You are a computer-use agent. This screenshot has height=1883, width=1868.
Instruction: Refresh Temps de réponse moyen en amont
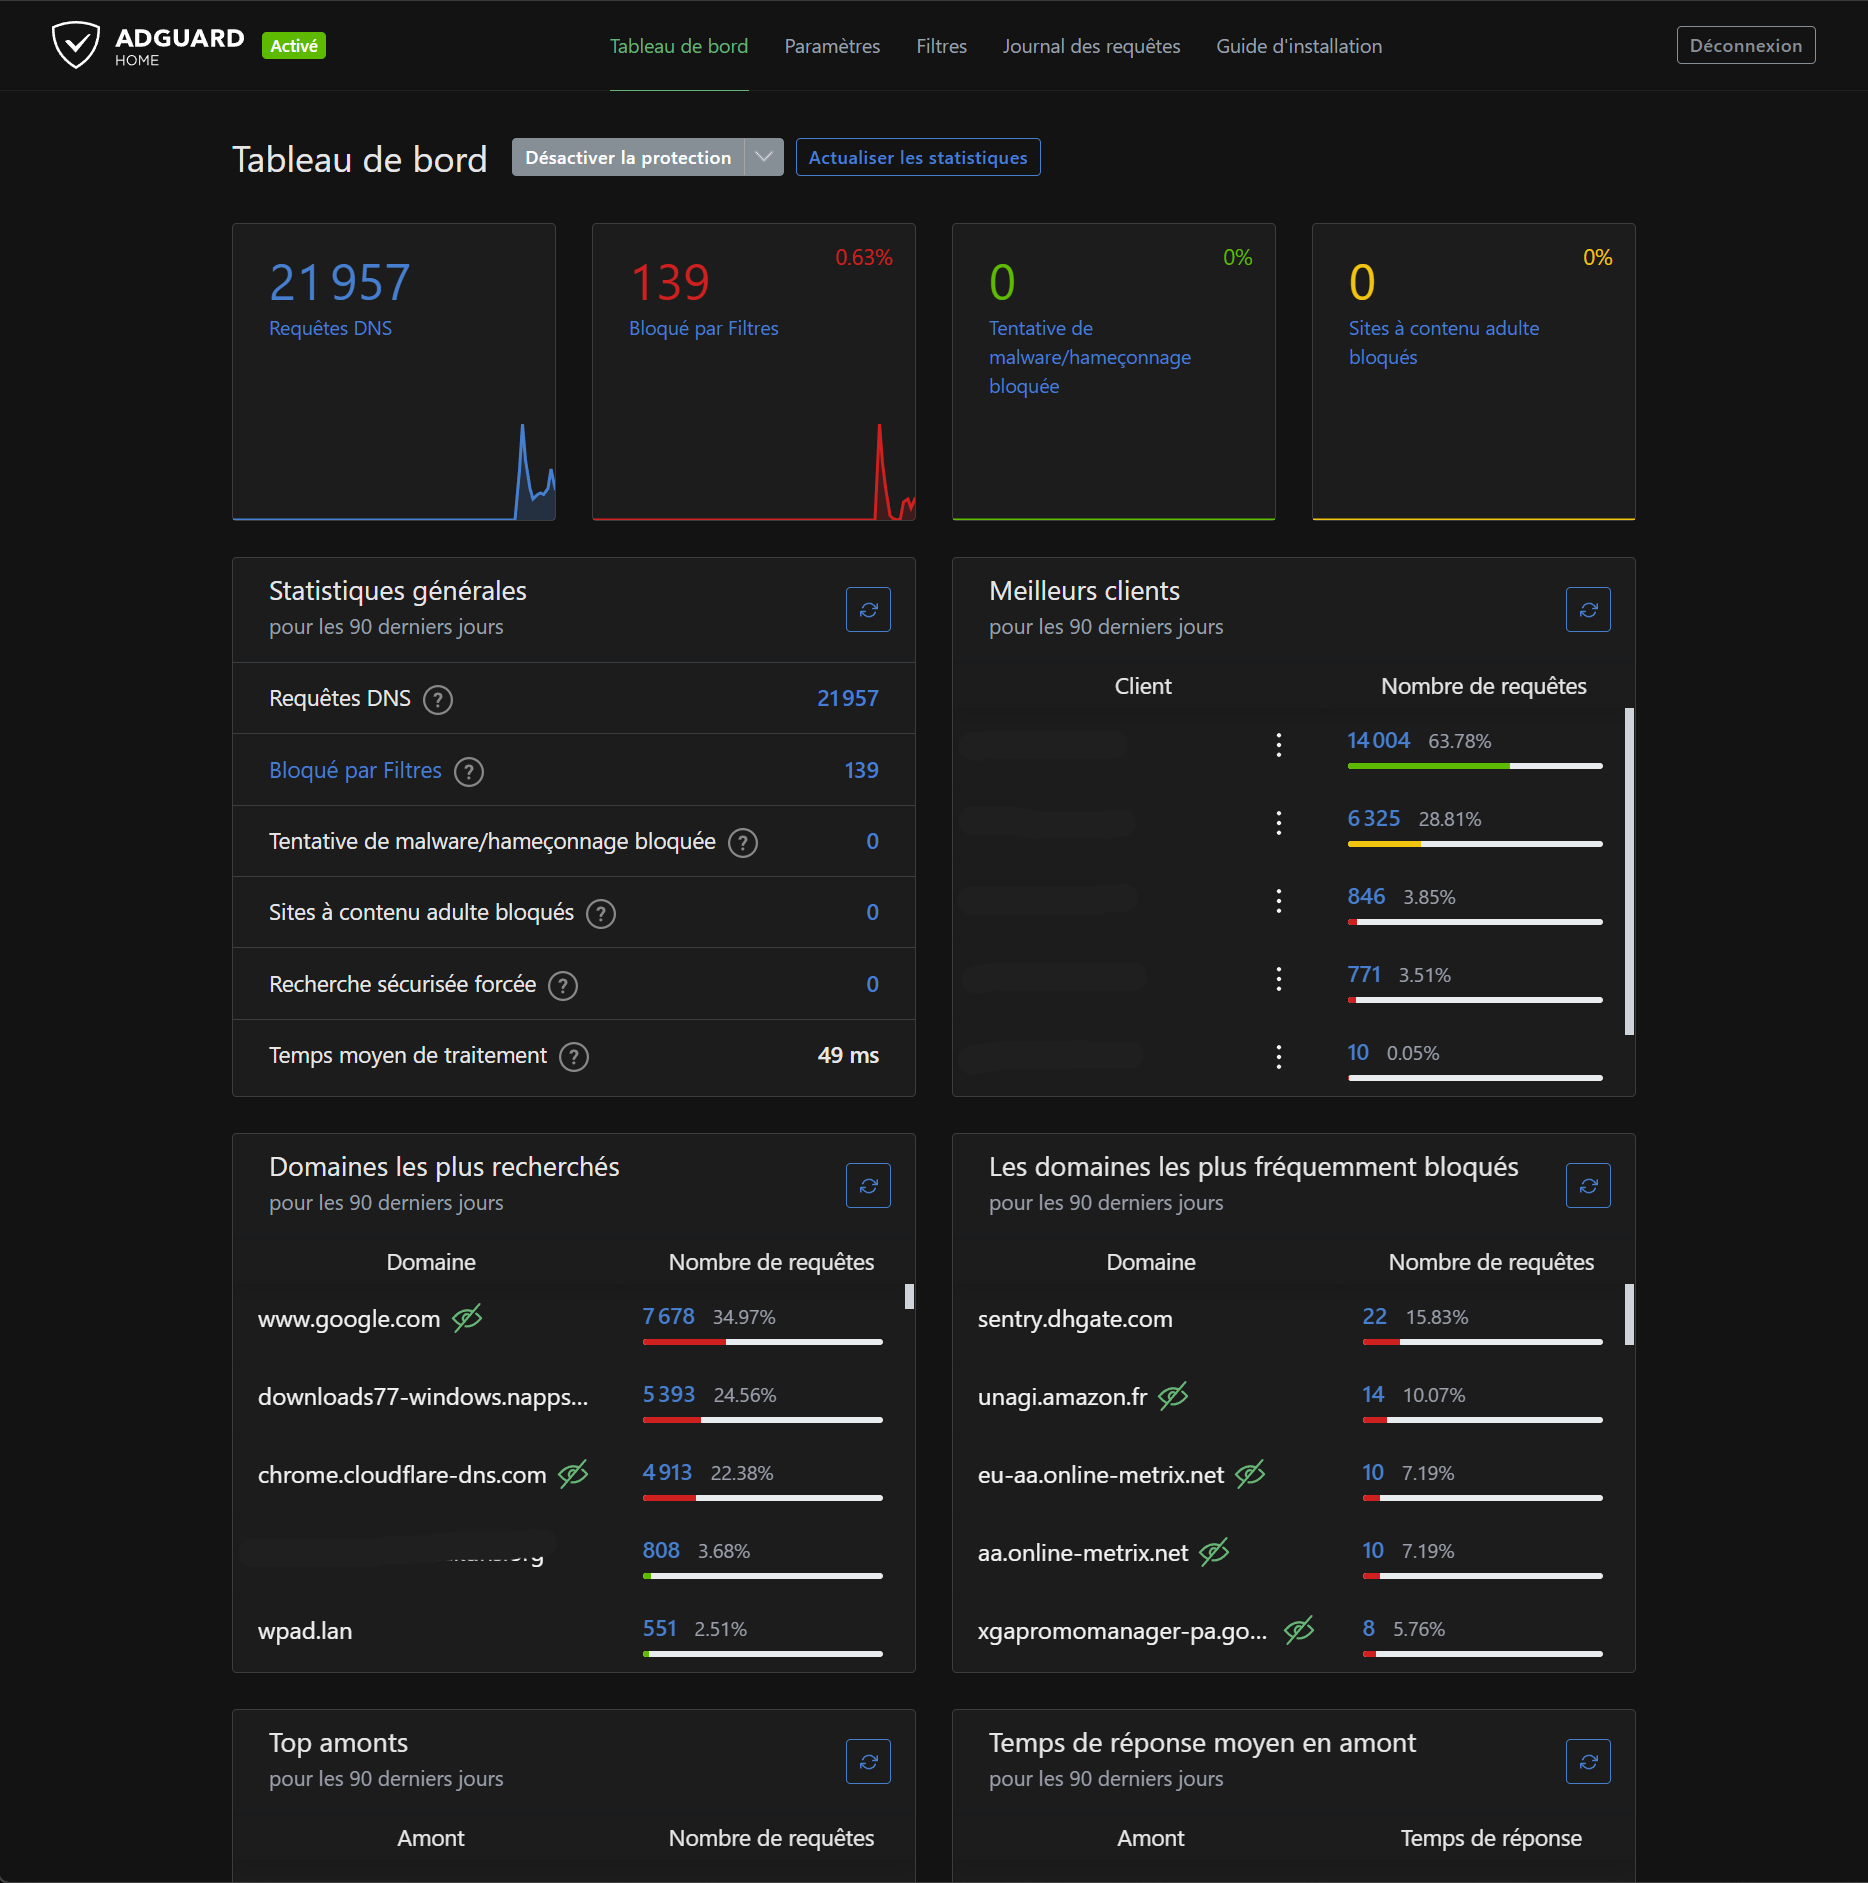1588,1762
